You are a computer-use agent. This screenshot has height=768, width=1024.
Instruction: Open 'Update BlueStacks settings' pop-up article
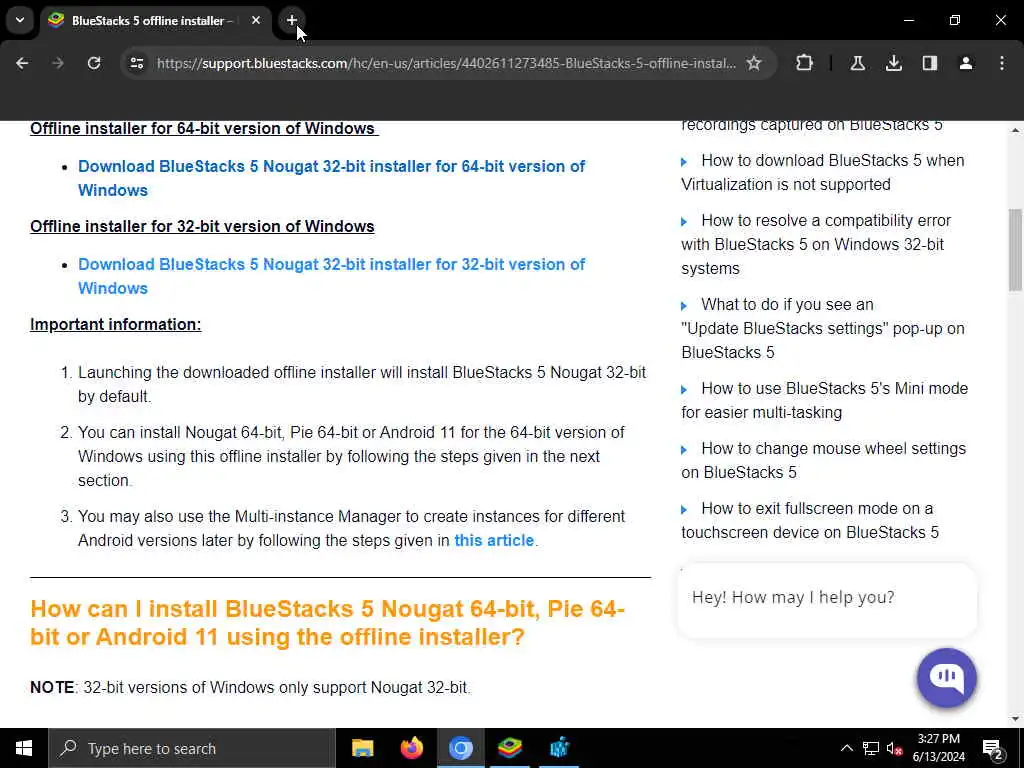click(823, 328)
